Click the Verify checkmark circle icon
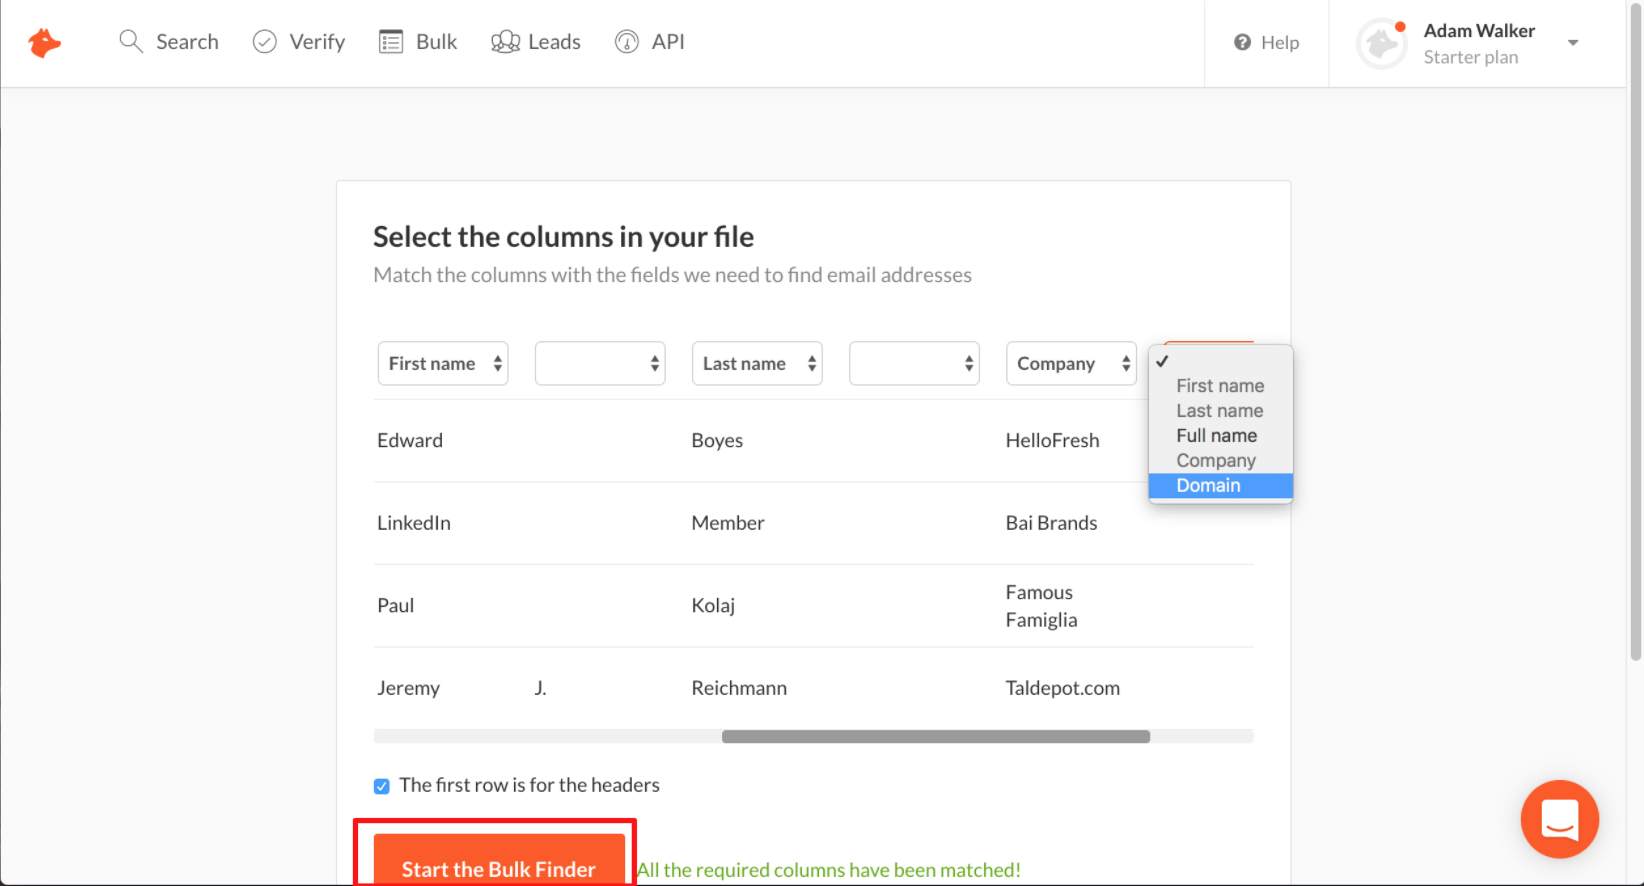The image size is (1644, 886). [264, 41]
